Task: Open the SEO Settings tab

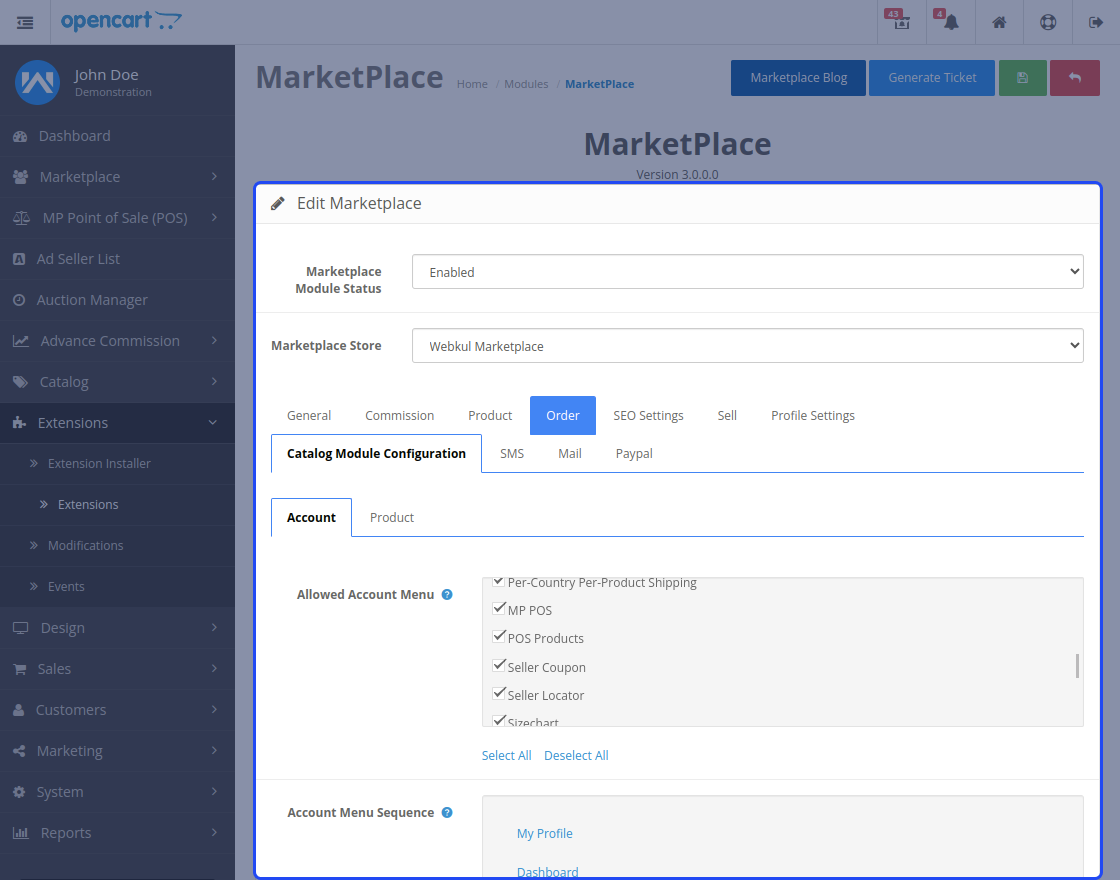Action: (648, 416)
